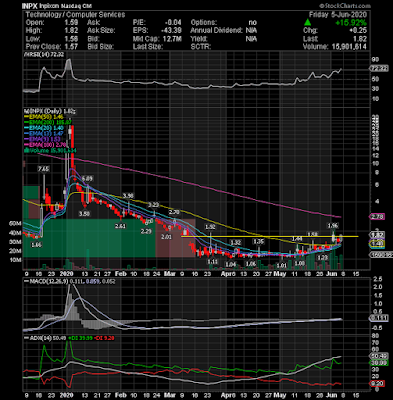The image size is (393, 400).
Task: Click the 3.98 price label
Action: tap(128, 195)
